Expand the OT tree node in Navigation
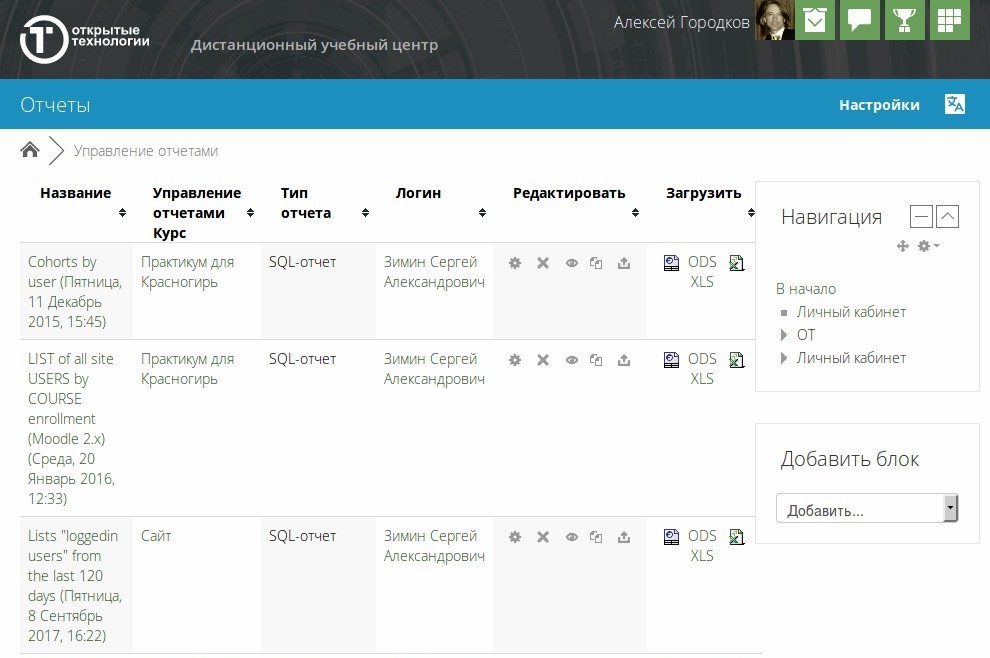 click(x=784, y=335)
